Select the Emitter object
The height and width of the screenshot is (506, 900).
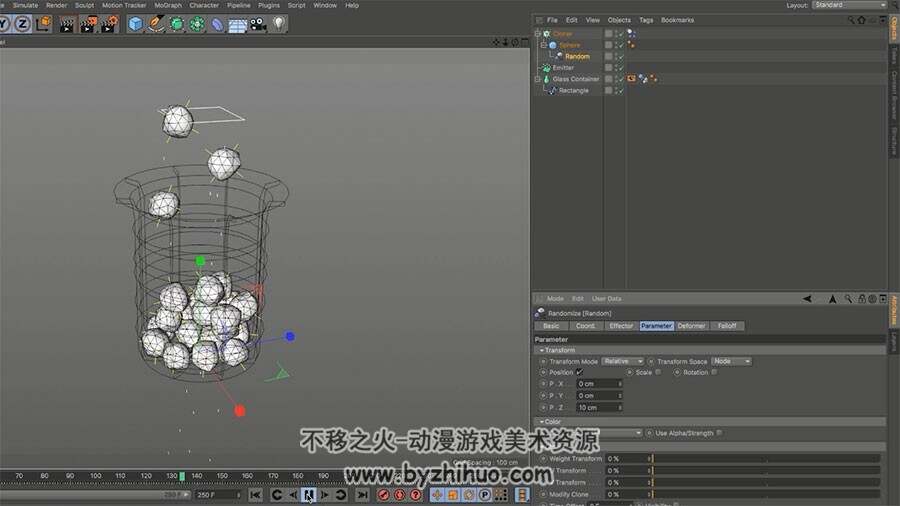563,68
